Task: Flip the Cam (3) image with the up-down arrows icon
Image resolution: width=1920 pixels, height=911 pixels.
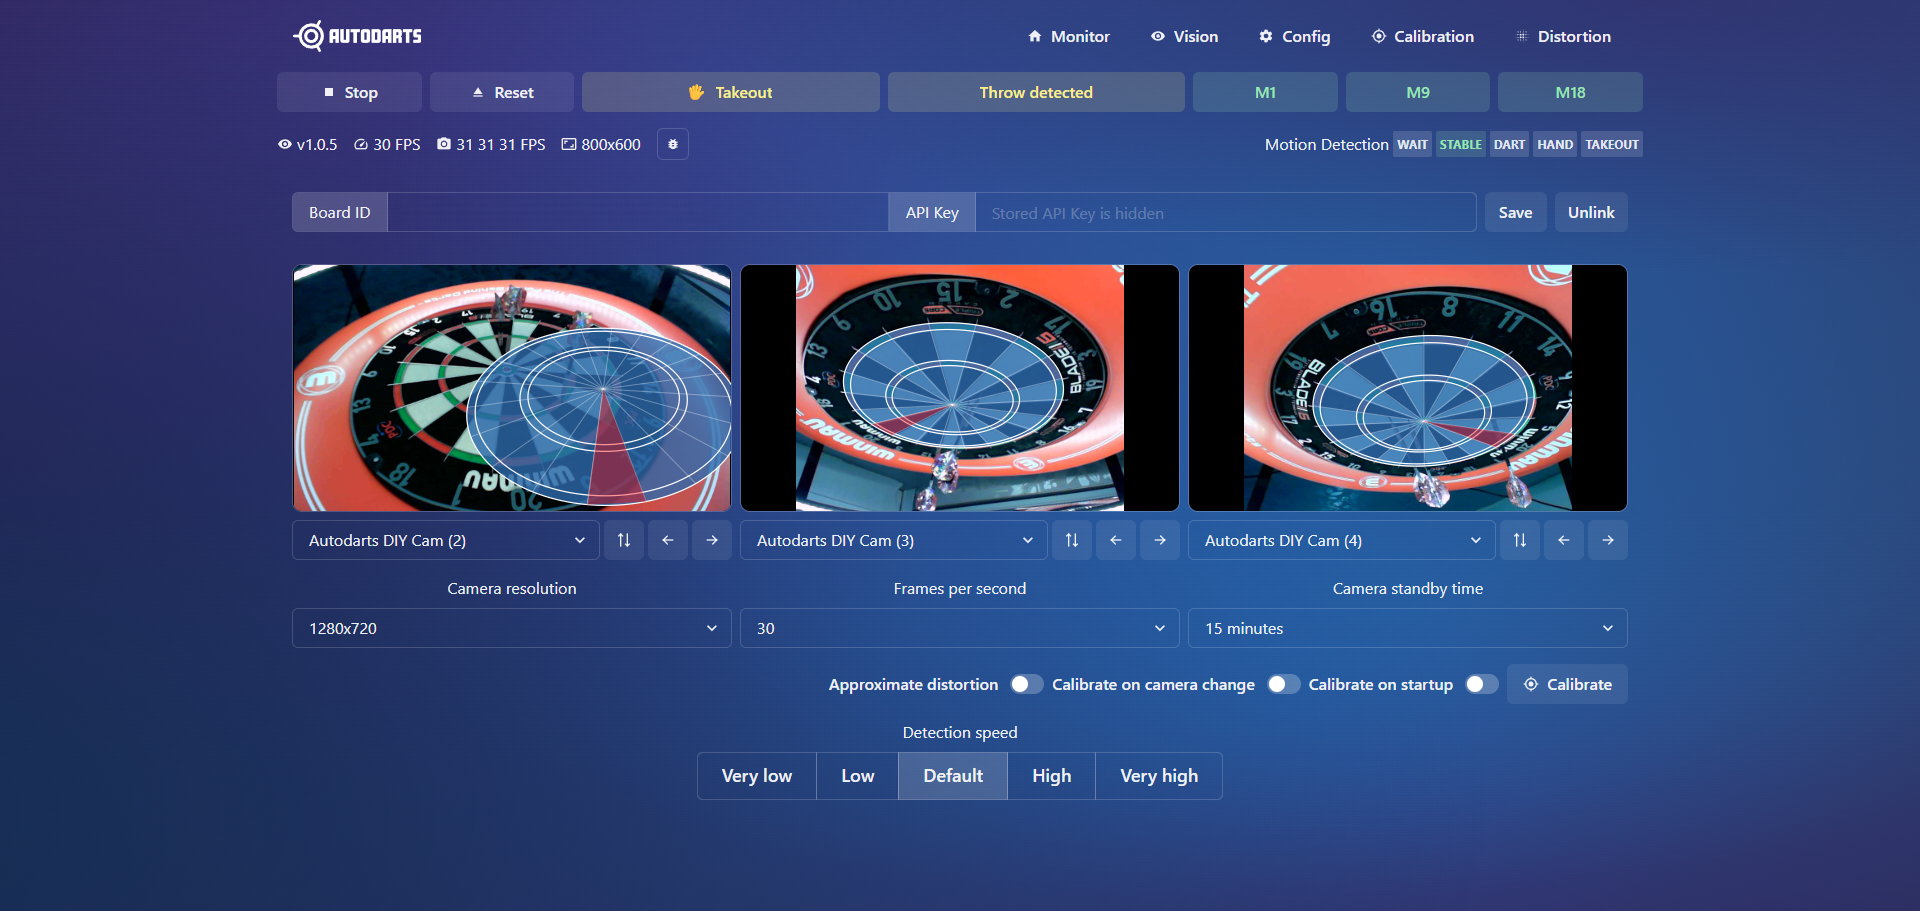Action: pos(1072,540)
